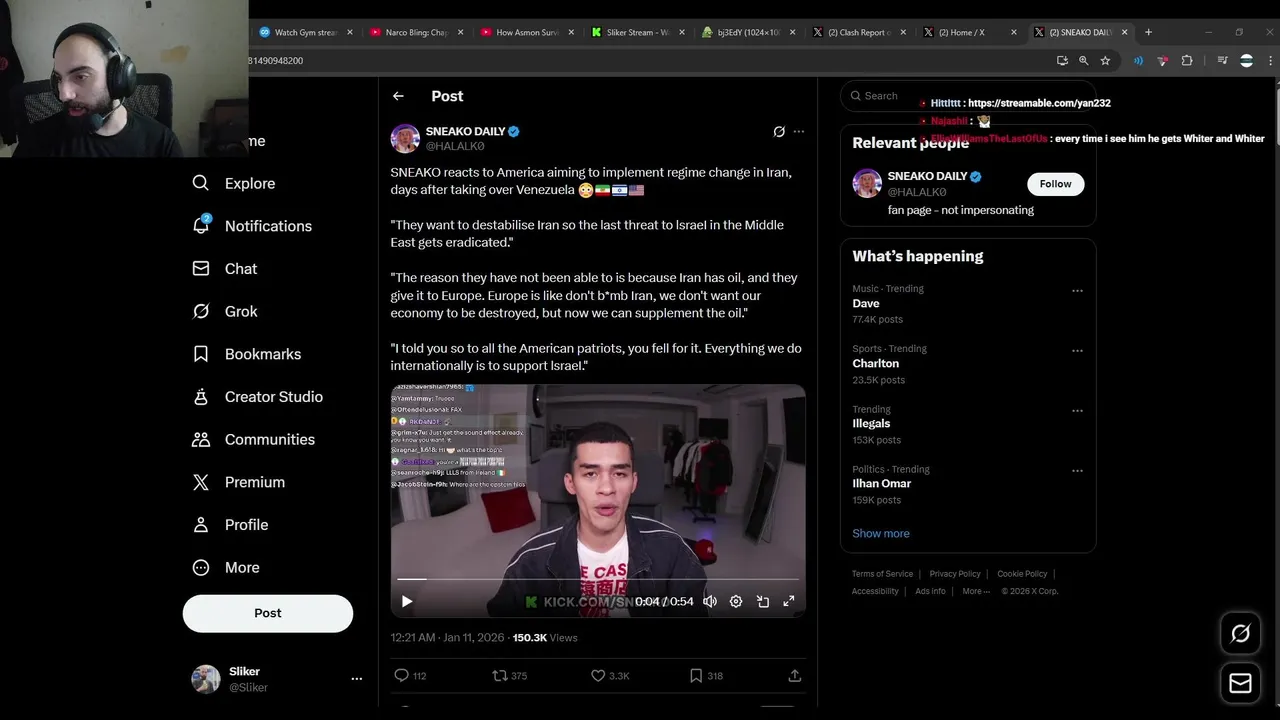Image resolution: width=1280 pixels, height=720 pixels.
Task: Open SNEAKO DAILY name in Relevant people
Action: click(927, 176)
